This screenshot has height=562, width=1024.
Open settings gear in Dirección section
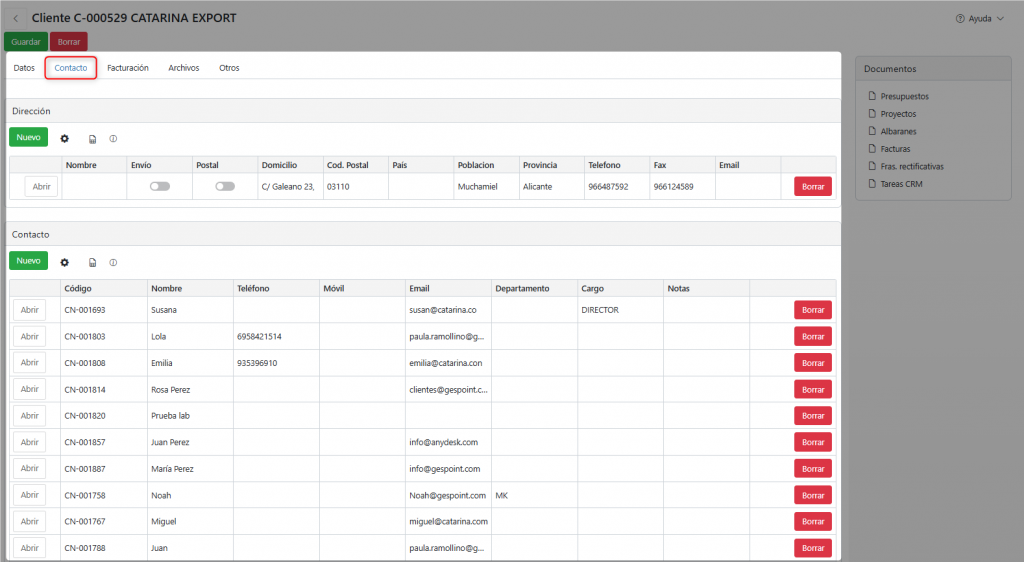tap(65, 139)
